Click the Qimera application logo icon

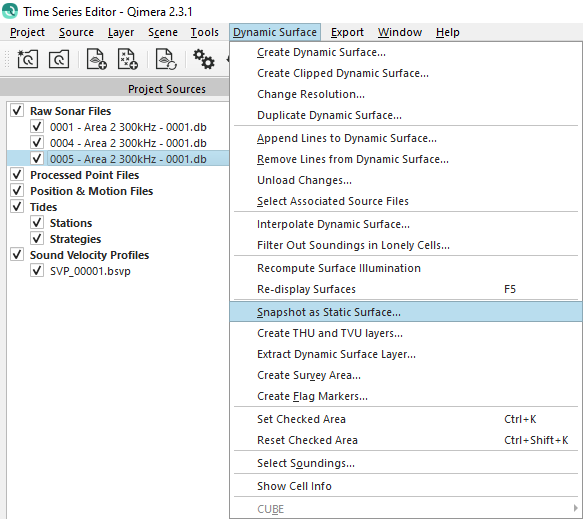tap(10, 11)
